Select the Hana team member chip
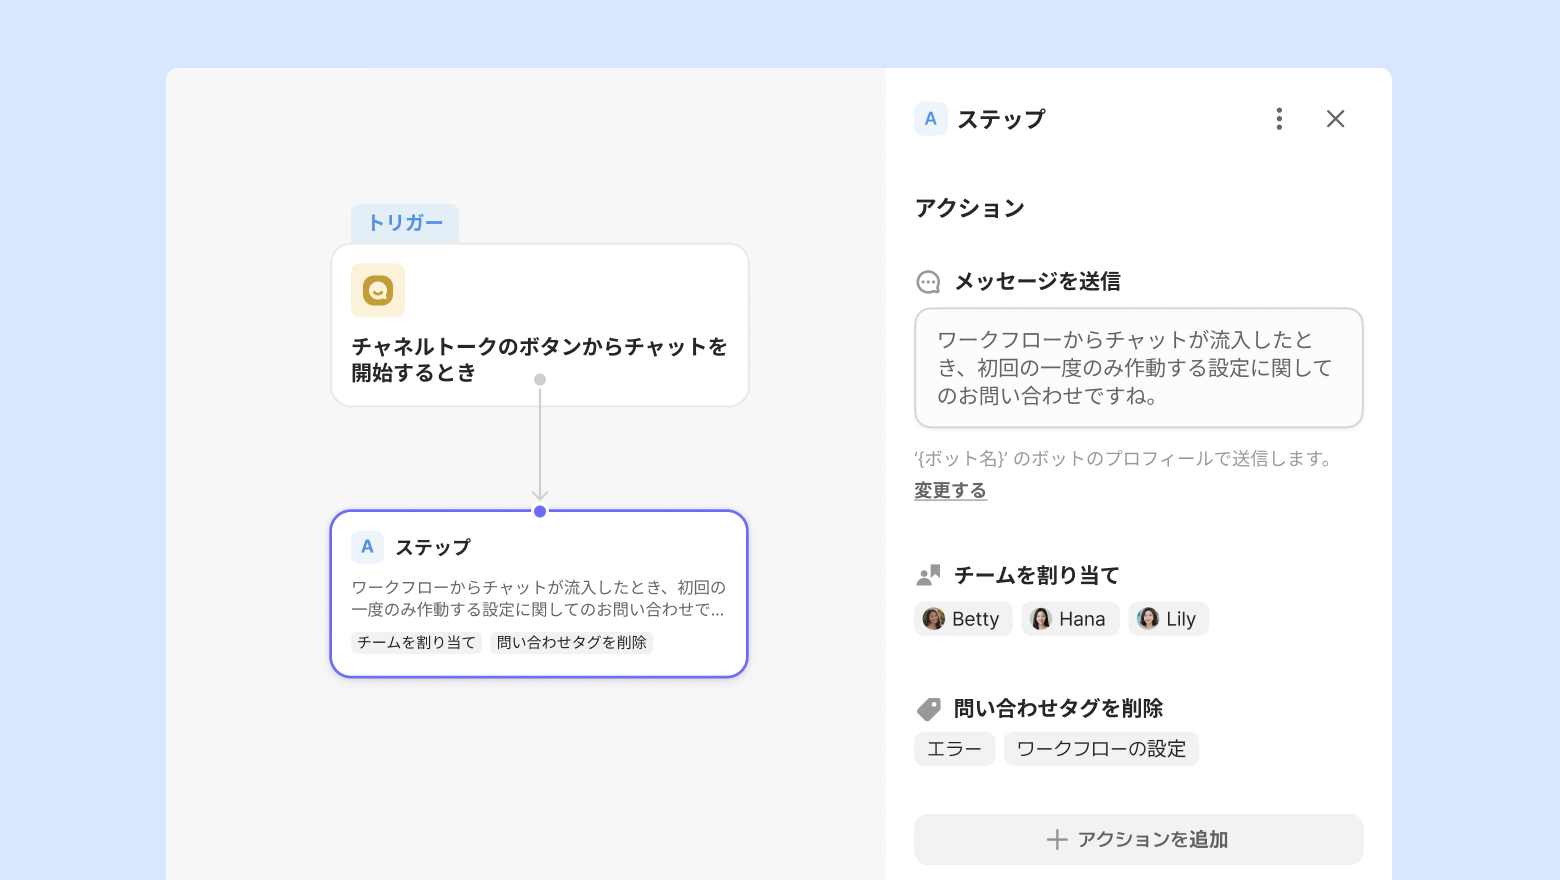1560x880 pixels. (1069, 619)
